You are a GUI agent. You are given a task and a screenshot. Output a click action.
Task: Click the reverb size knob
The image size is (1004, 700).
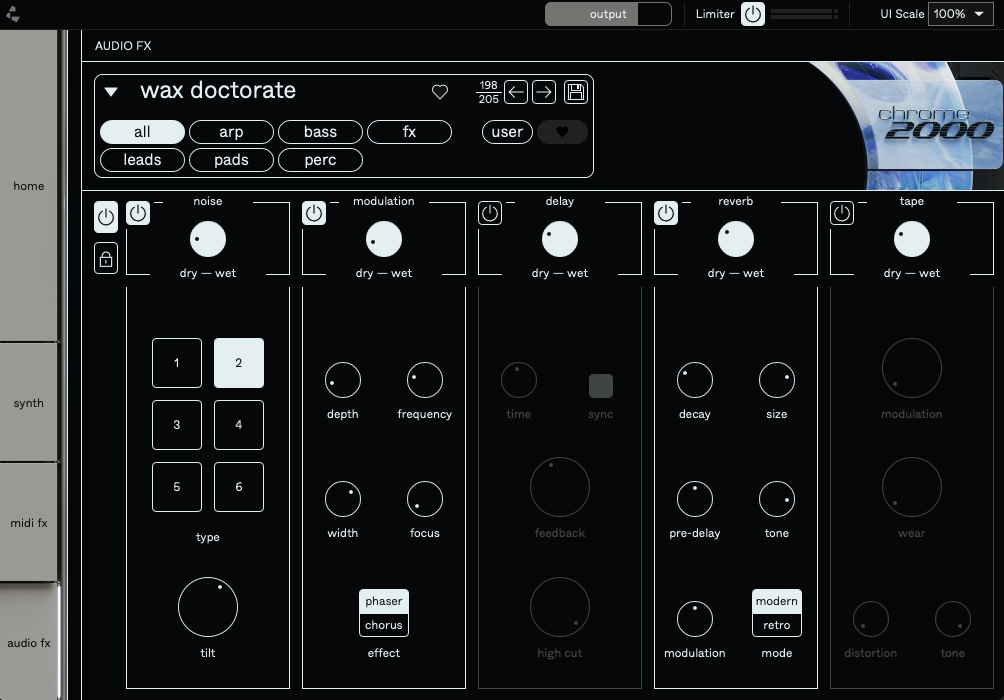click(777, 380)
